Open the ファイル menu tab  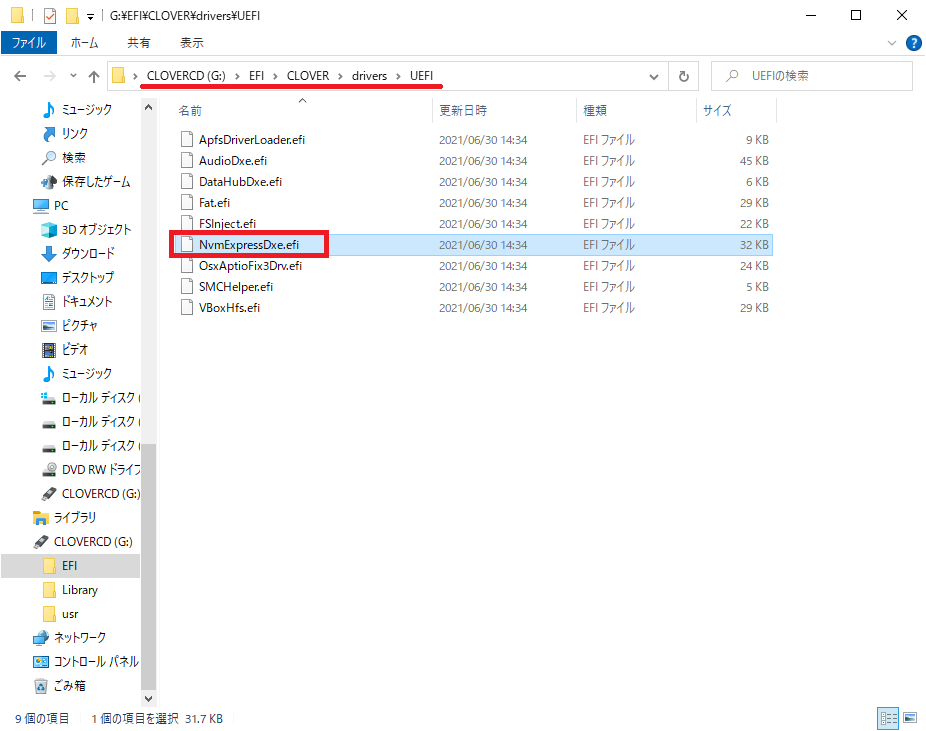point(29,43)
